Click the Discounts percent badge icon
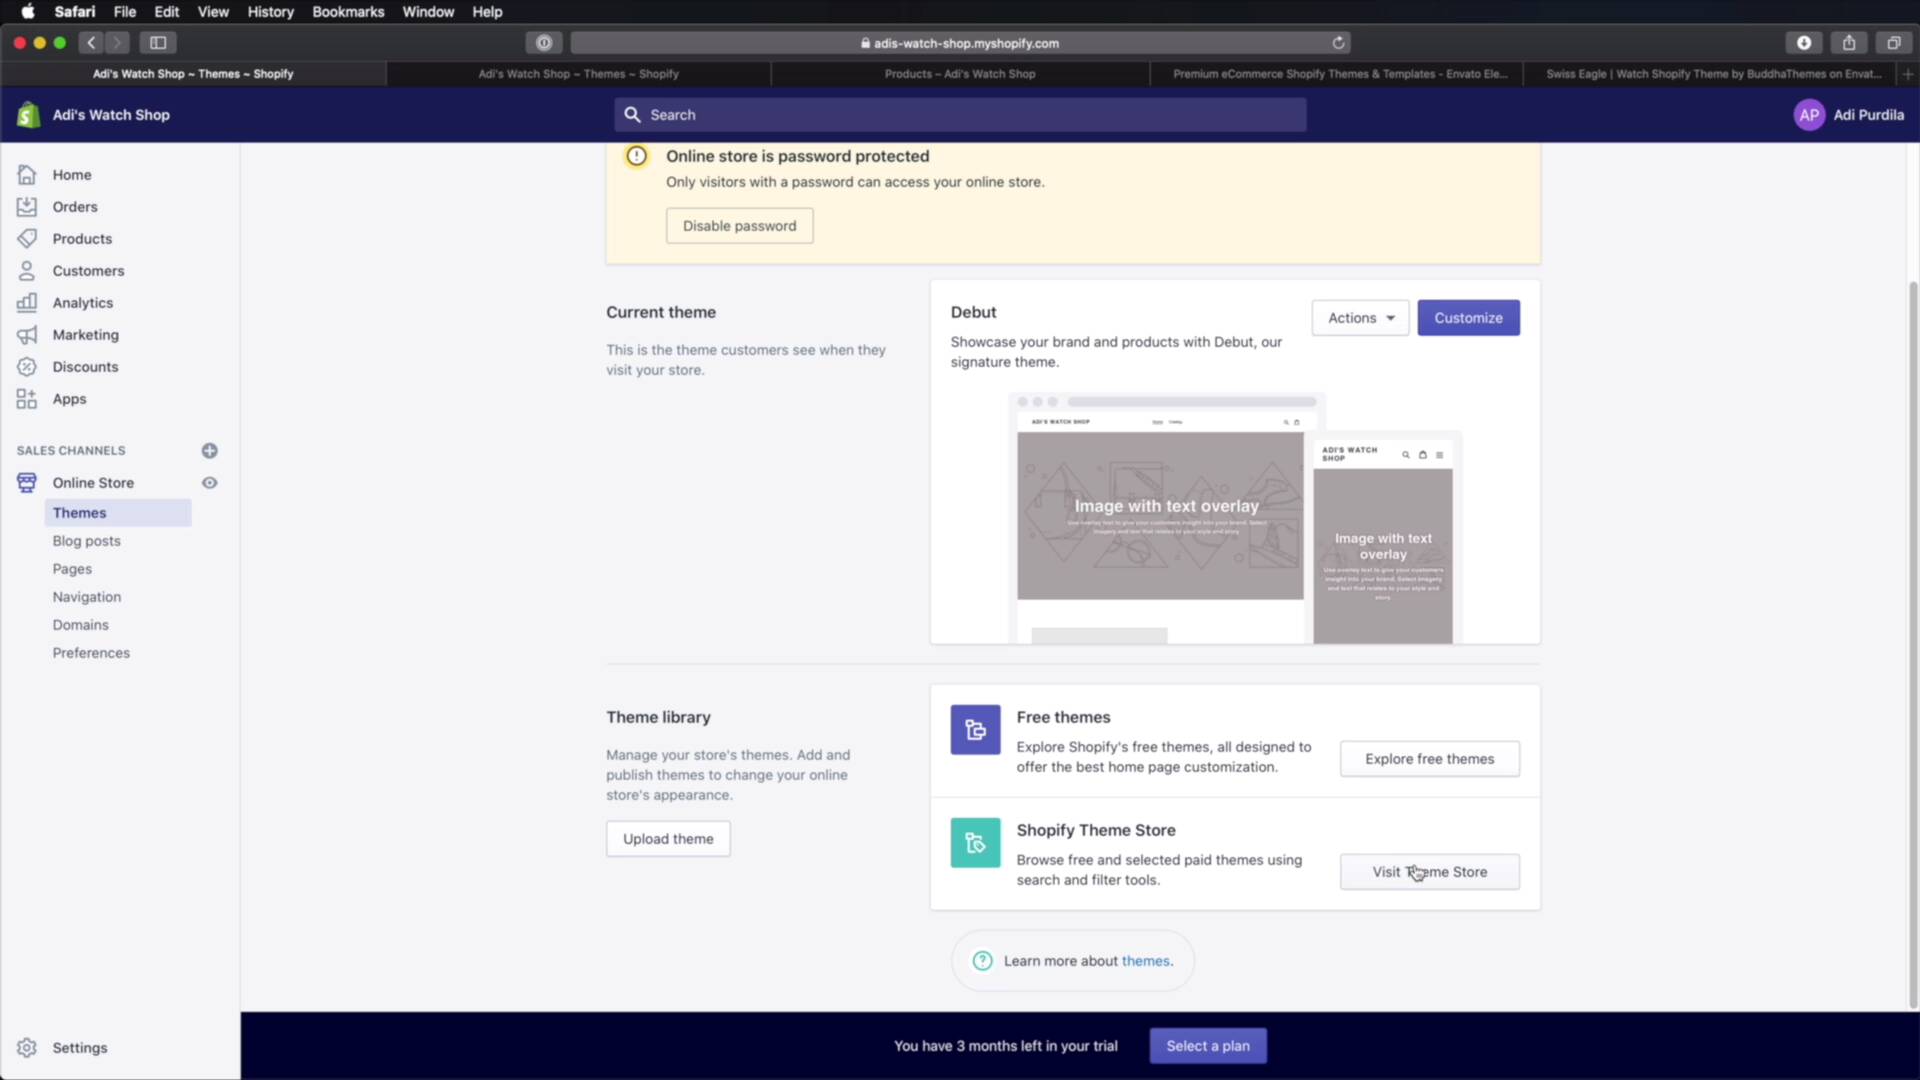Screen dimensions: 1920x1080 pos(27,367)
